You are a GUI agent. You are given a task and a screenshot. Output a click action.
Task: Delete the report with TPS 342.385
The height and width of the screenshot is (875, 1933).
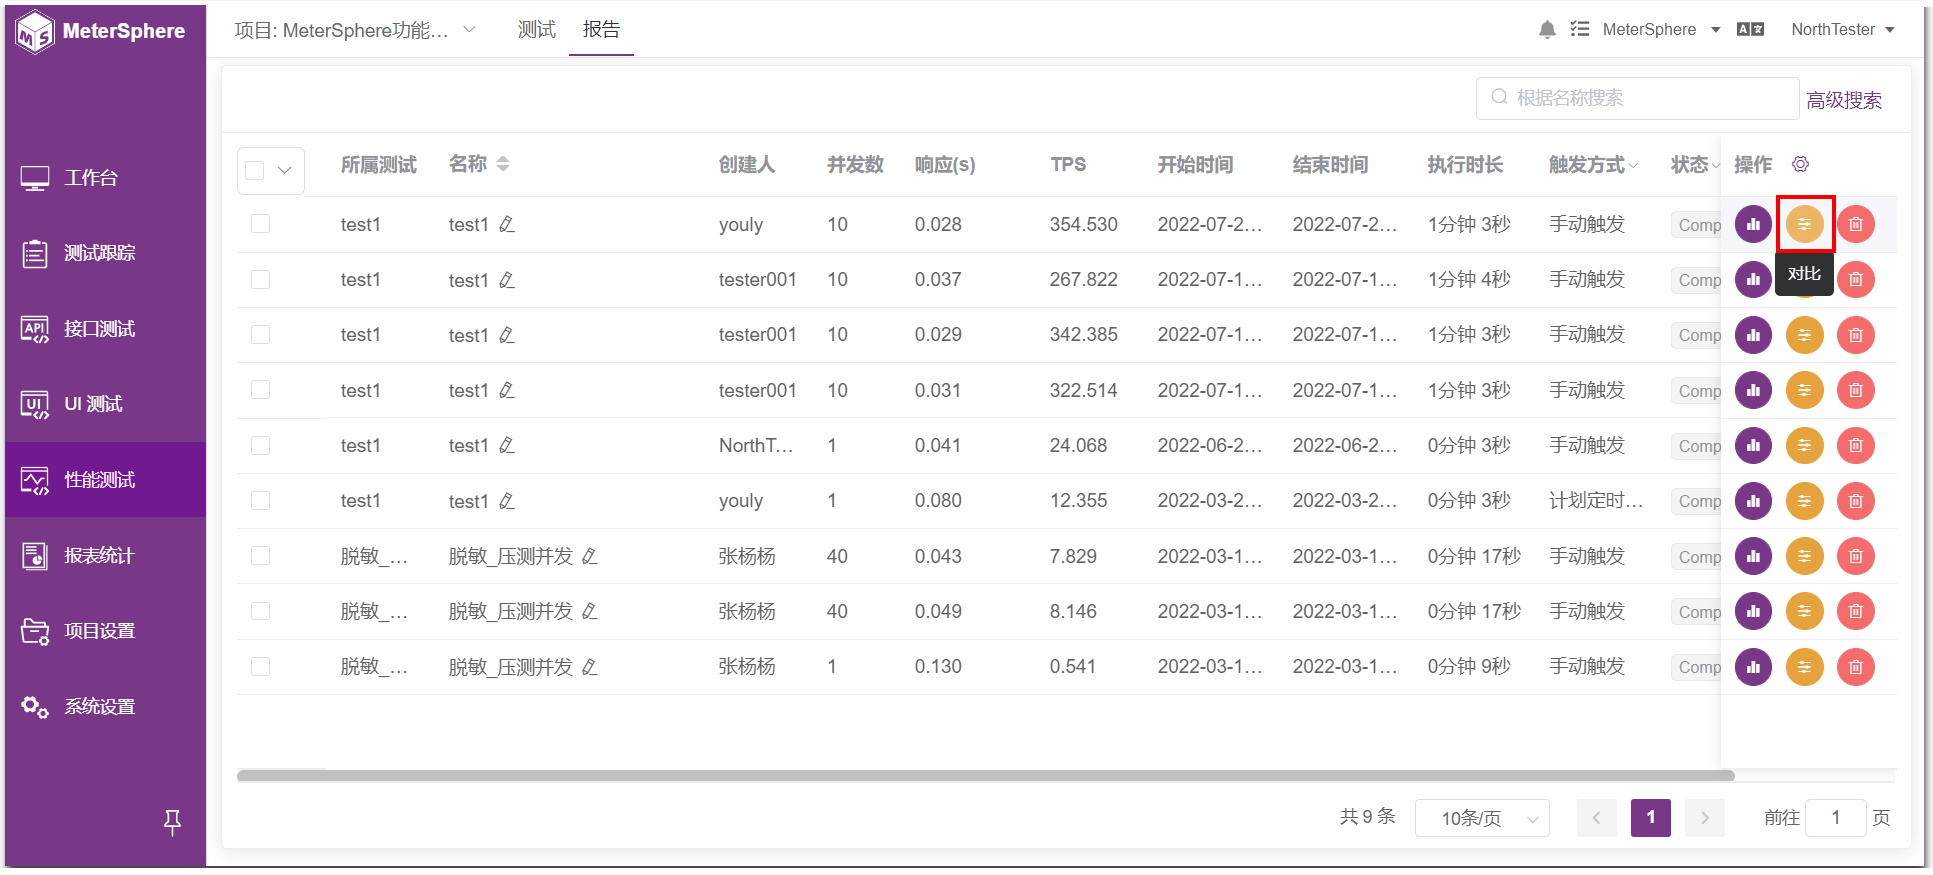pos(1856,335)
